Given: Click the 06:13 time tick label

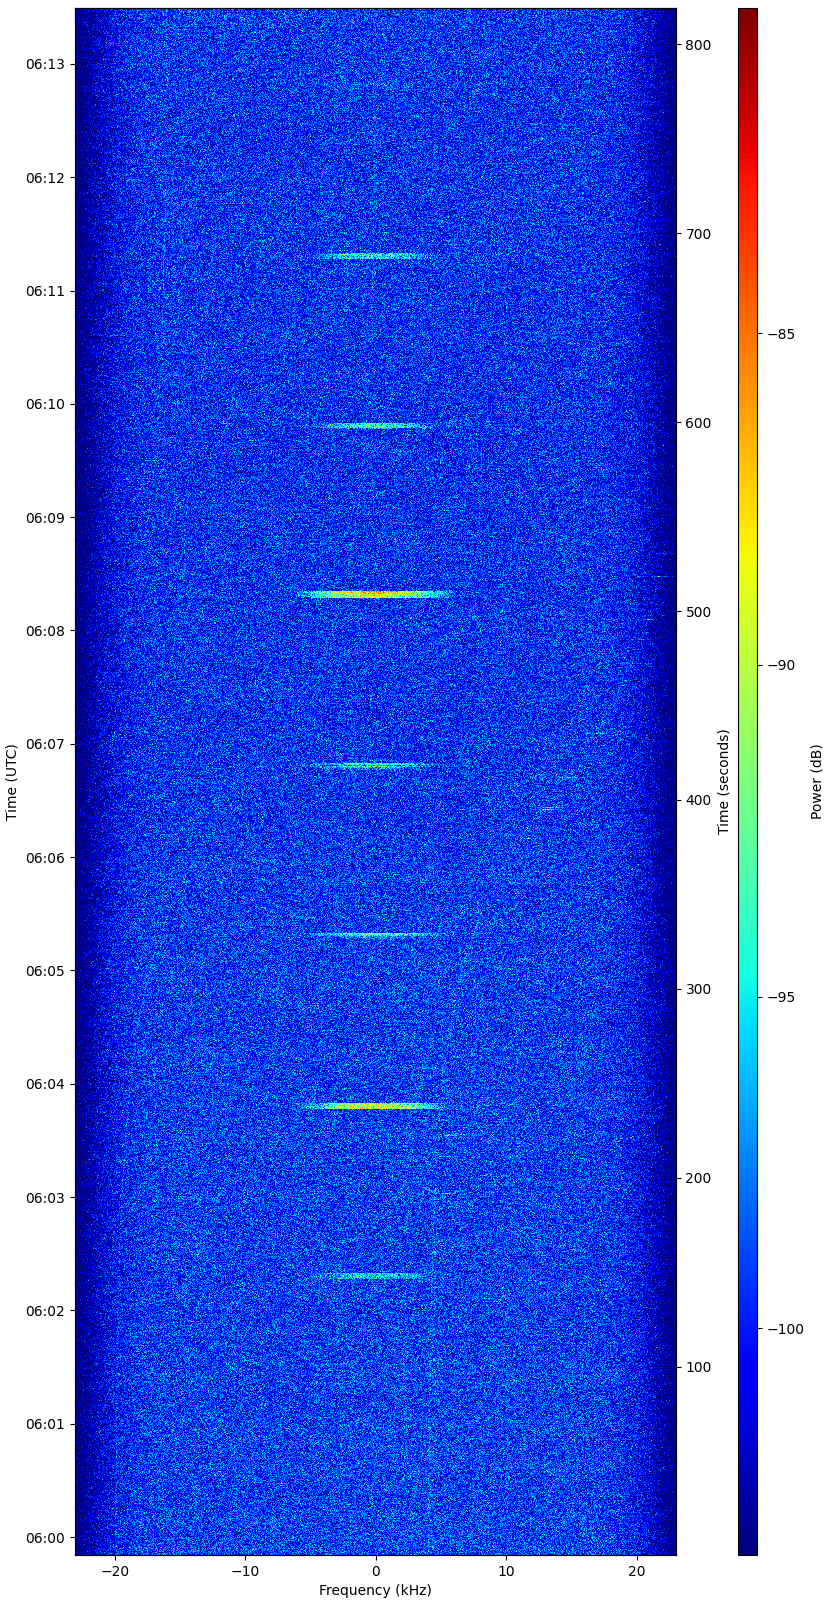Looking at the screenshot, I should (x=45, y=65).
